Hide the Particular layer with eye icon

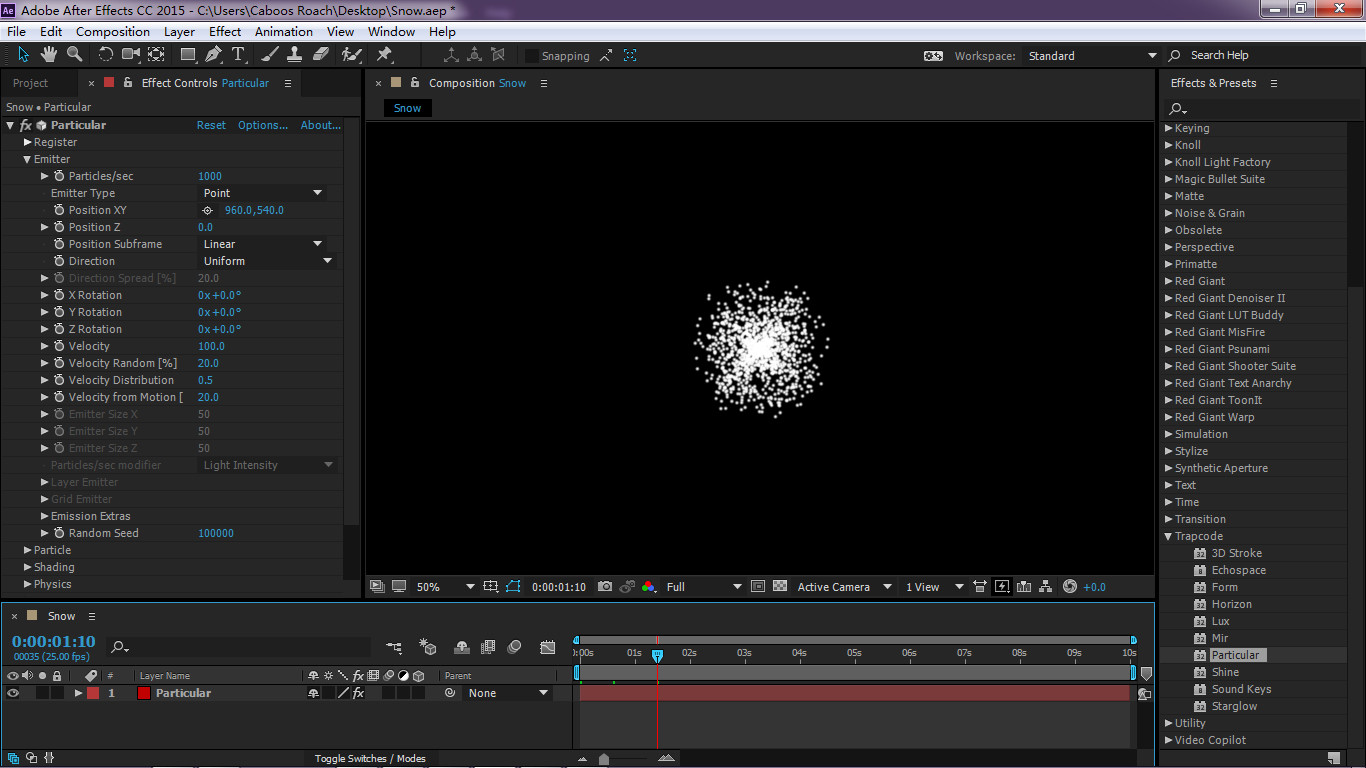point(13,693)
